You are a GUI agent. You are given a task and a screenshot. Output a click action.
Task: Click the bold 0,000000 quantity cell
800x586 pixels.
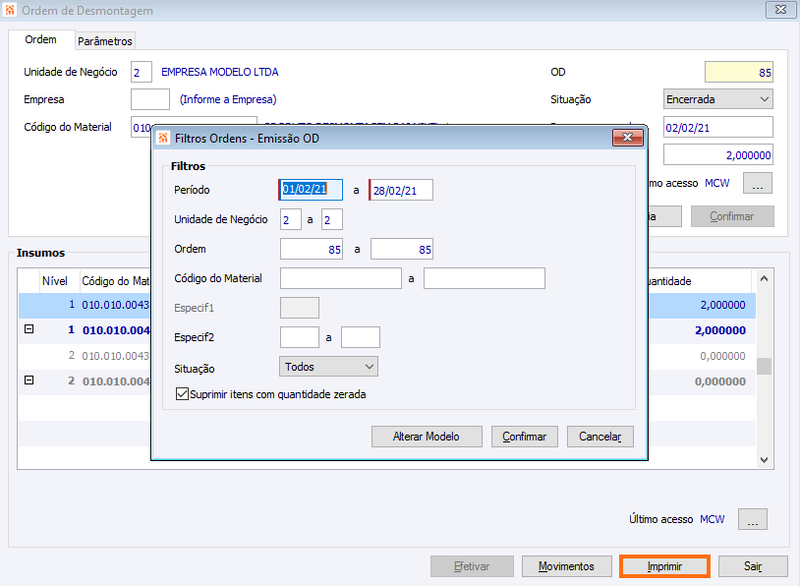coord(720,381)
